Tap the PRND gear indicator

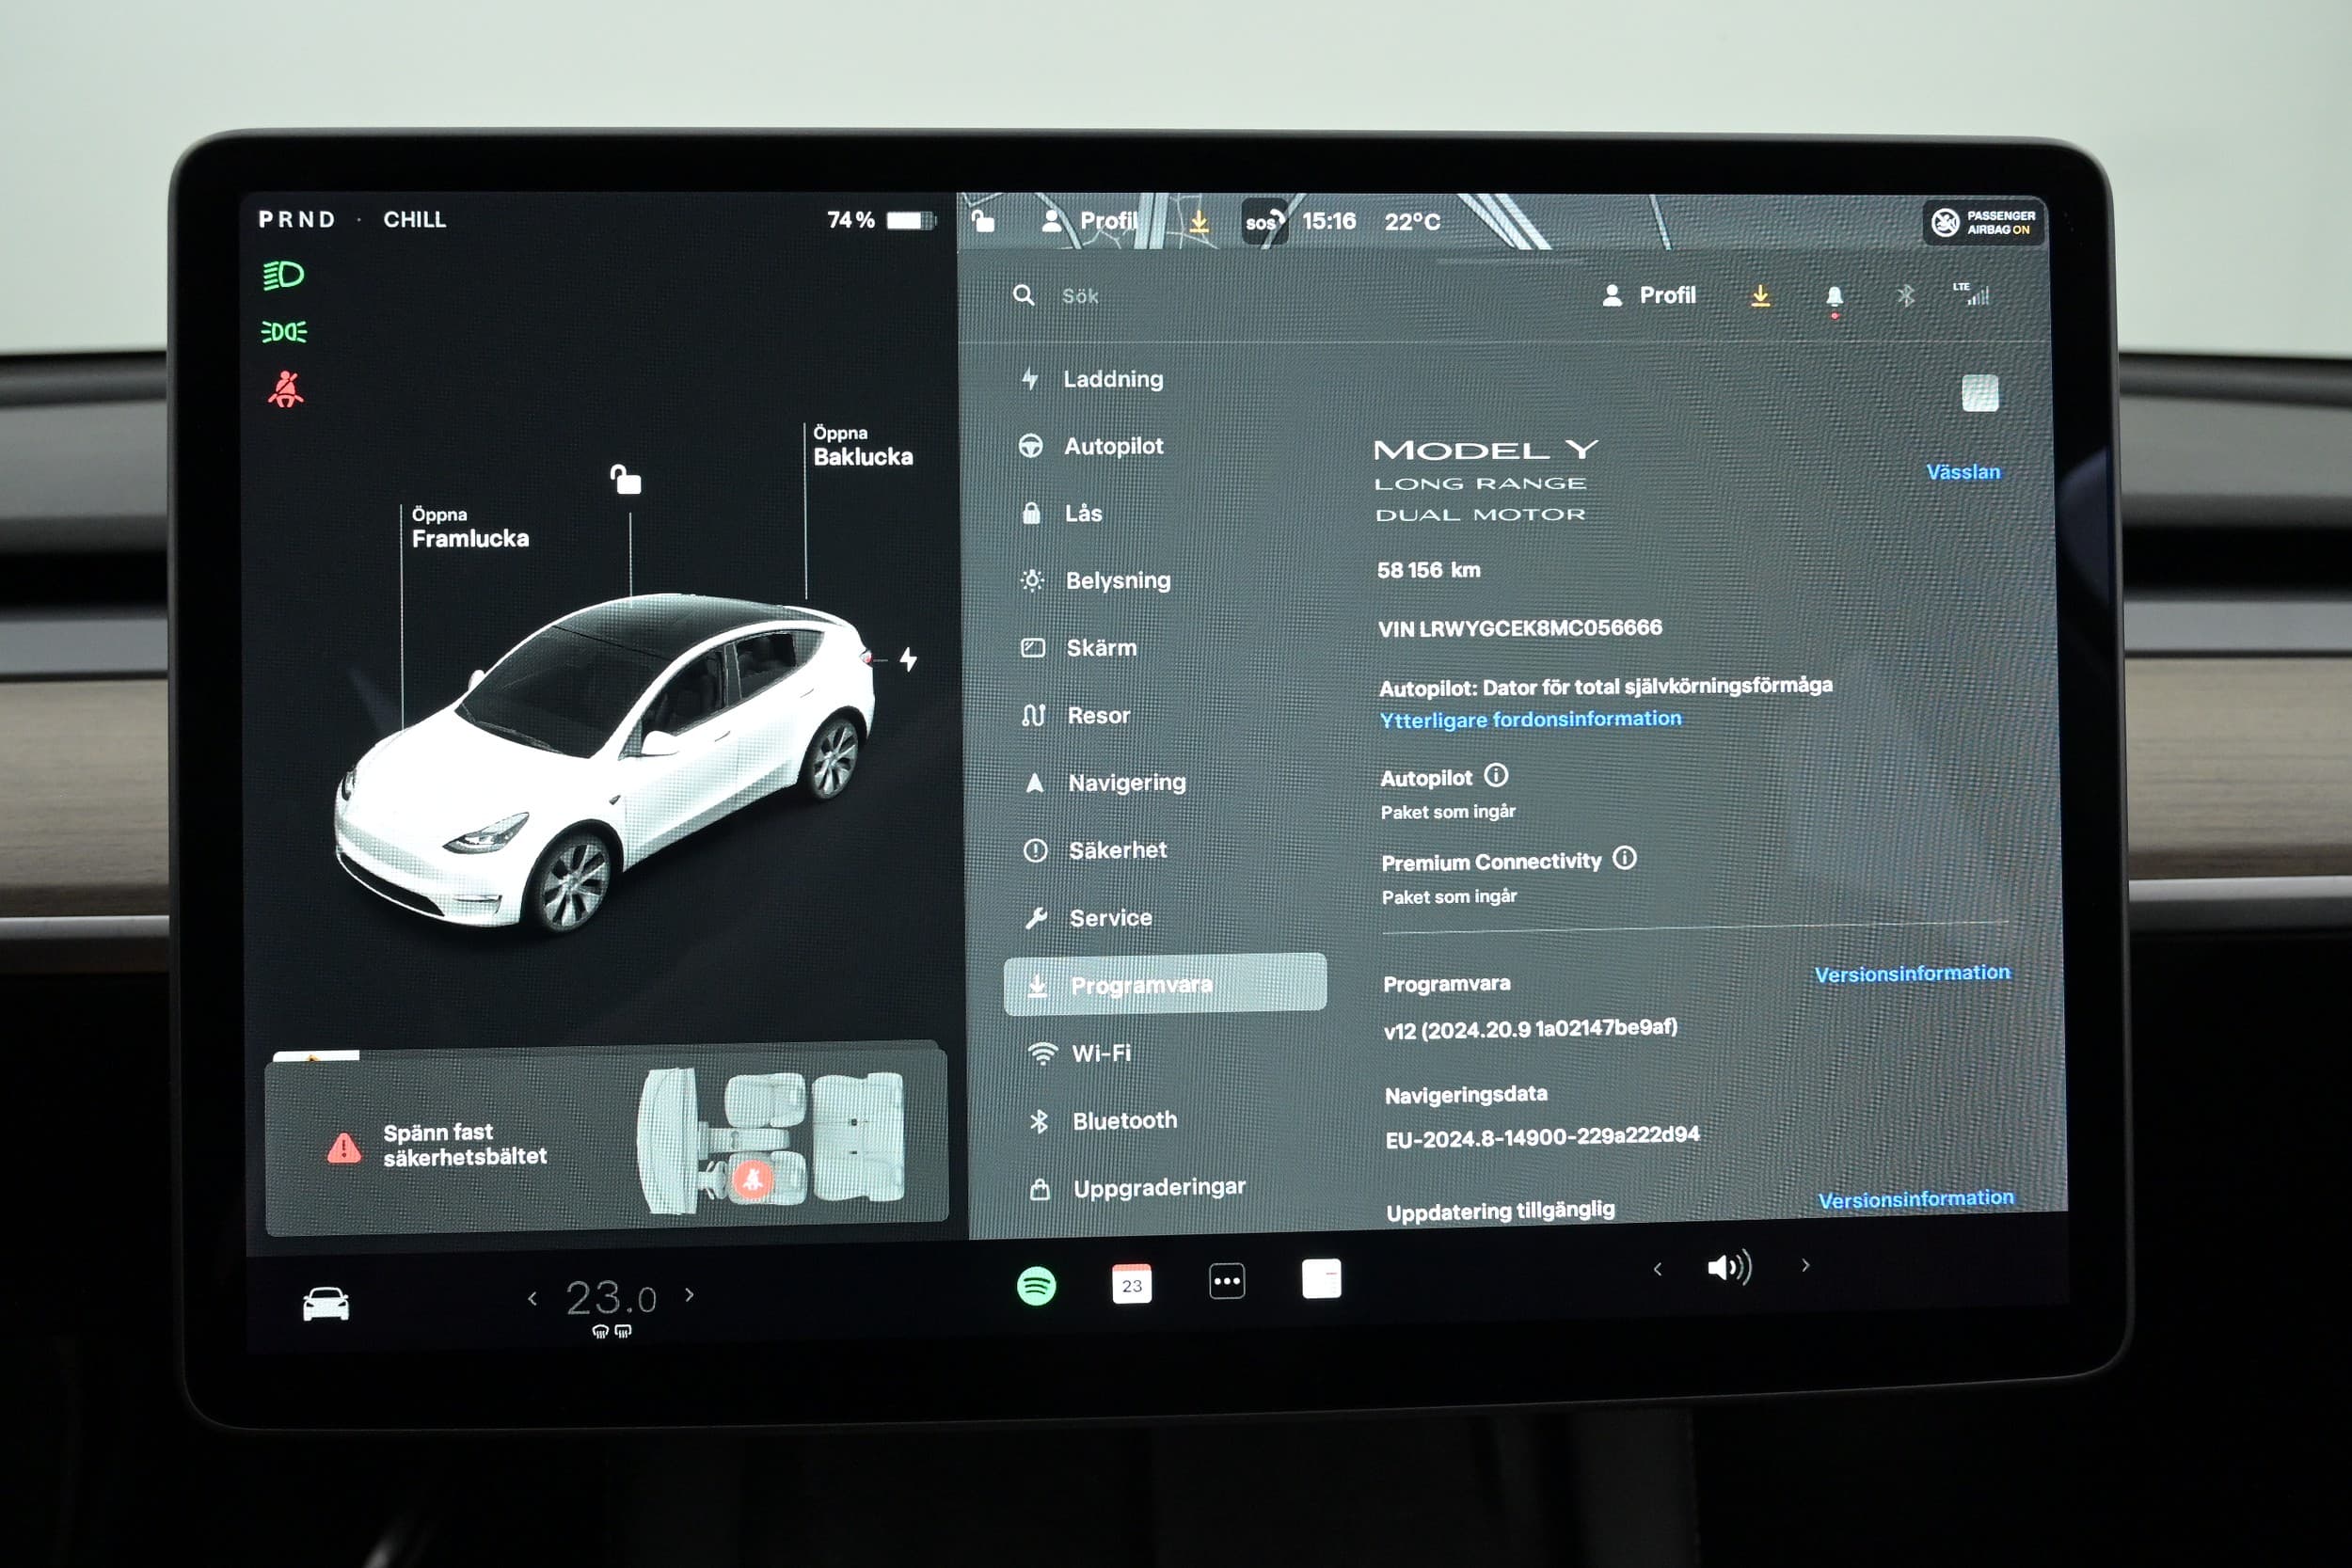pos(297,219)
